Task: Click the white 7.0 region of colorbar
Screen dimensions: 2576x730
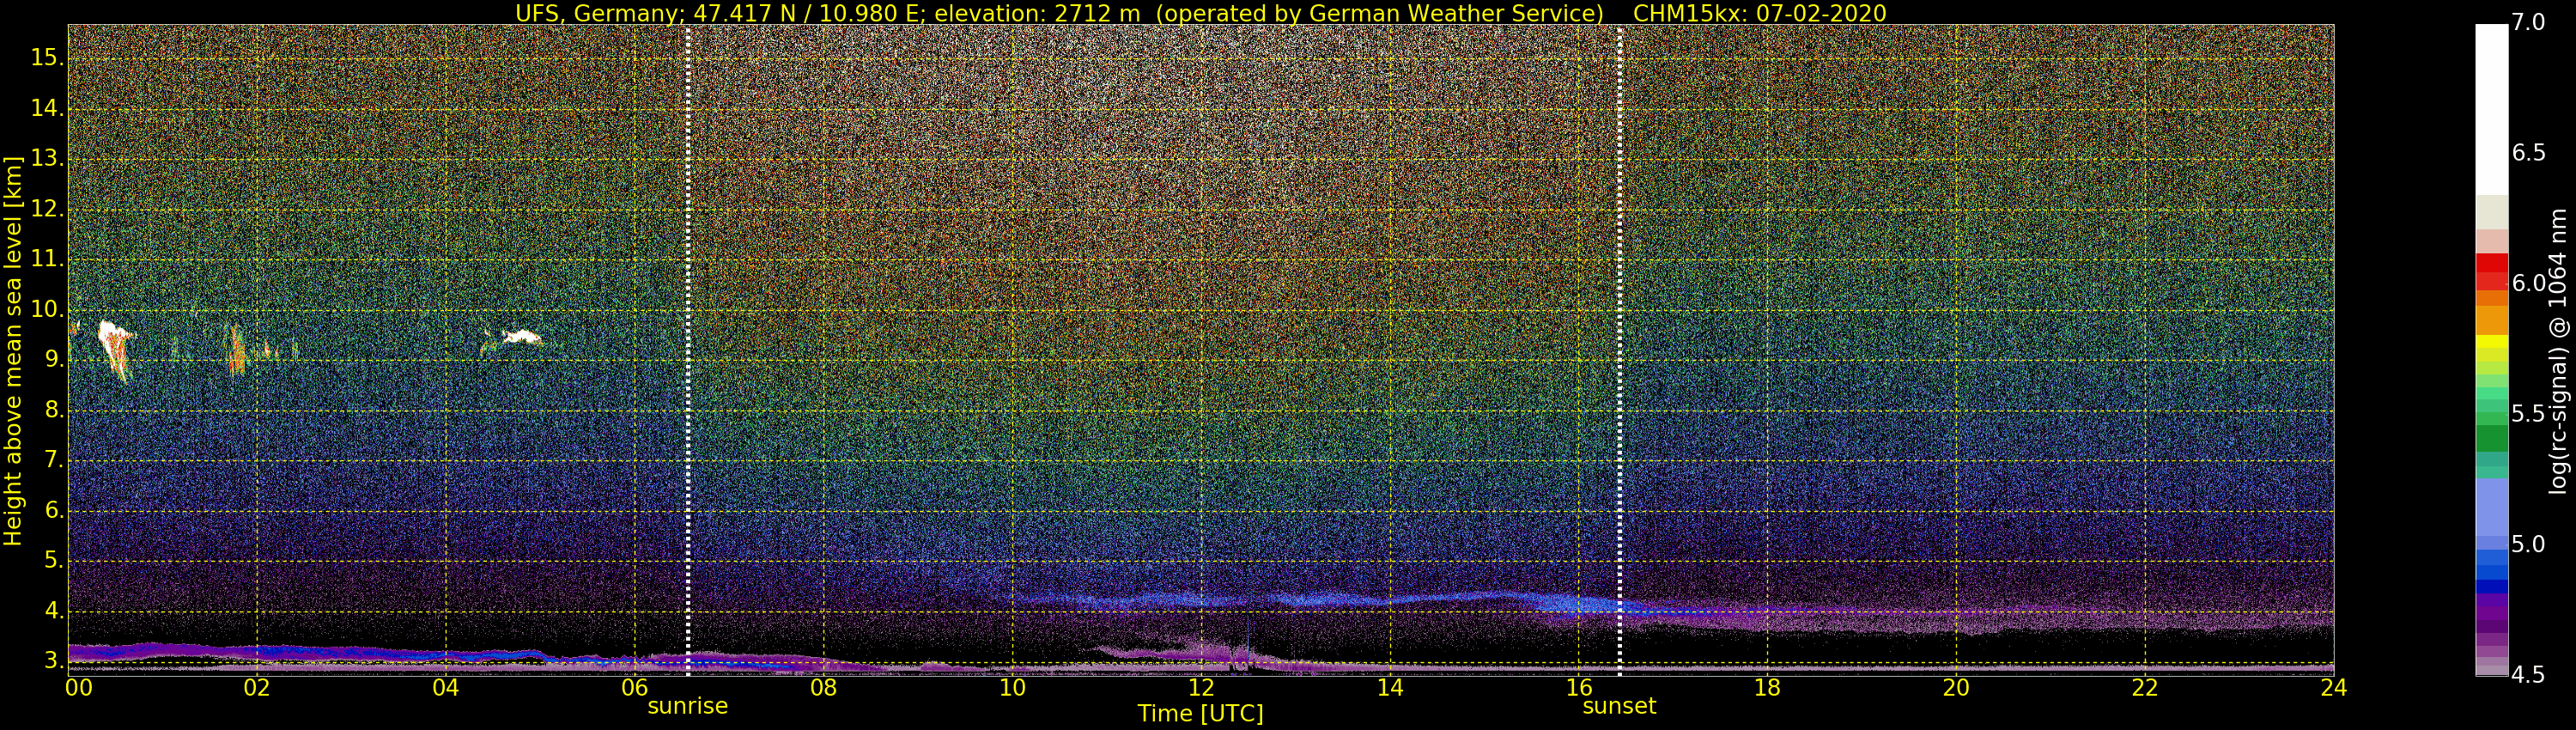Action: (2491, 110)
